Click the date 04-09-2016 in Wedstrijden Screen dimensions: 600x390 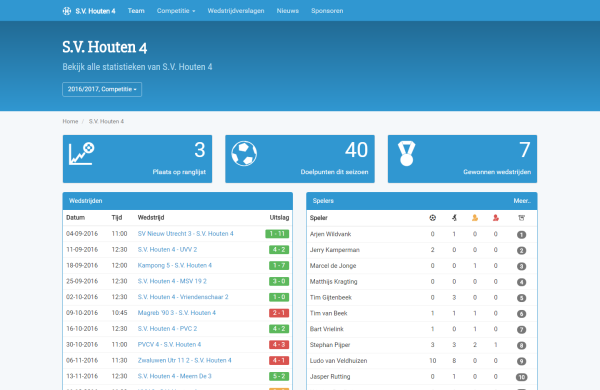[82, 233]
